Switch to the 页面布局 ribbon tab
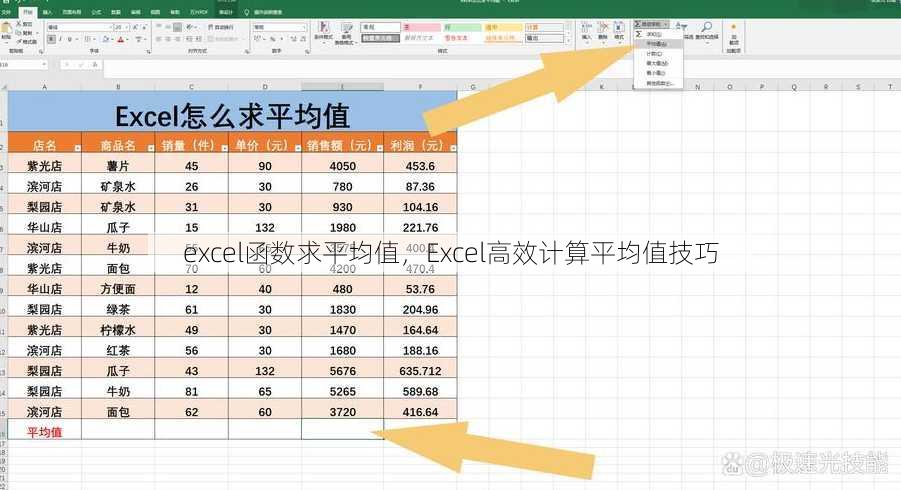The image size is (901, 490). tap(72, 12)
